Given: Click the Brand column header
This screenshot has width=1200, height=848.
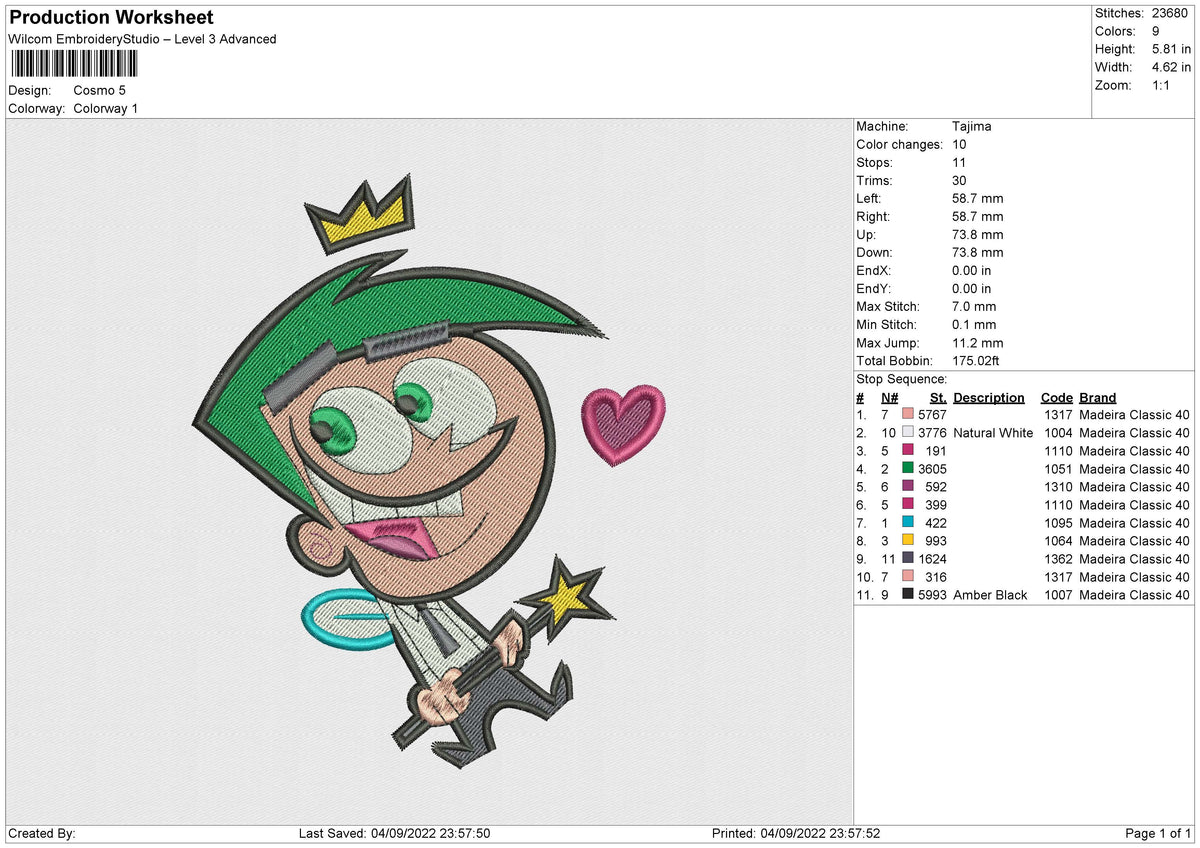Looking at the screenshot, I should tap(1098, 397).
